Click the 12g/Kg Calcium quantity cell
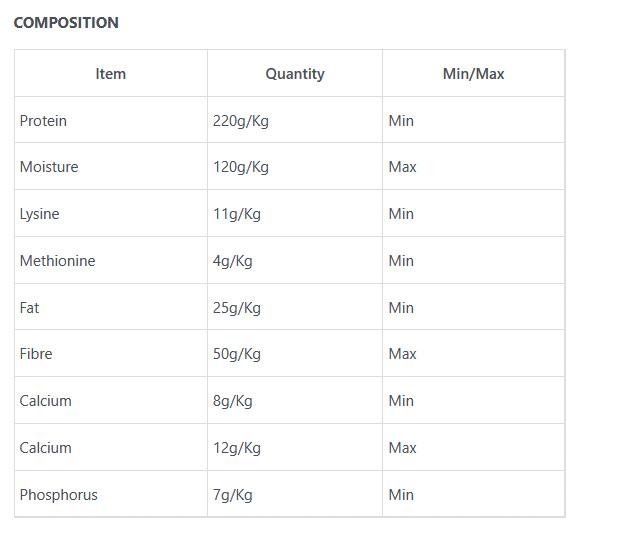The height and width of the screenshot is (533, 622). [237, 448]
